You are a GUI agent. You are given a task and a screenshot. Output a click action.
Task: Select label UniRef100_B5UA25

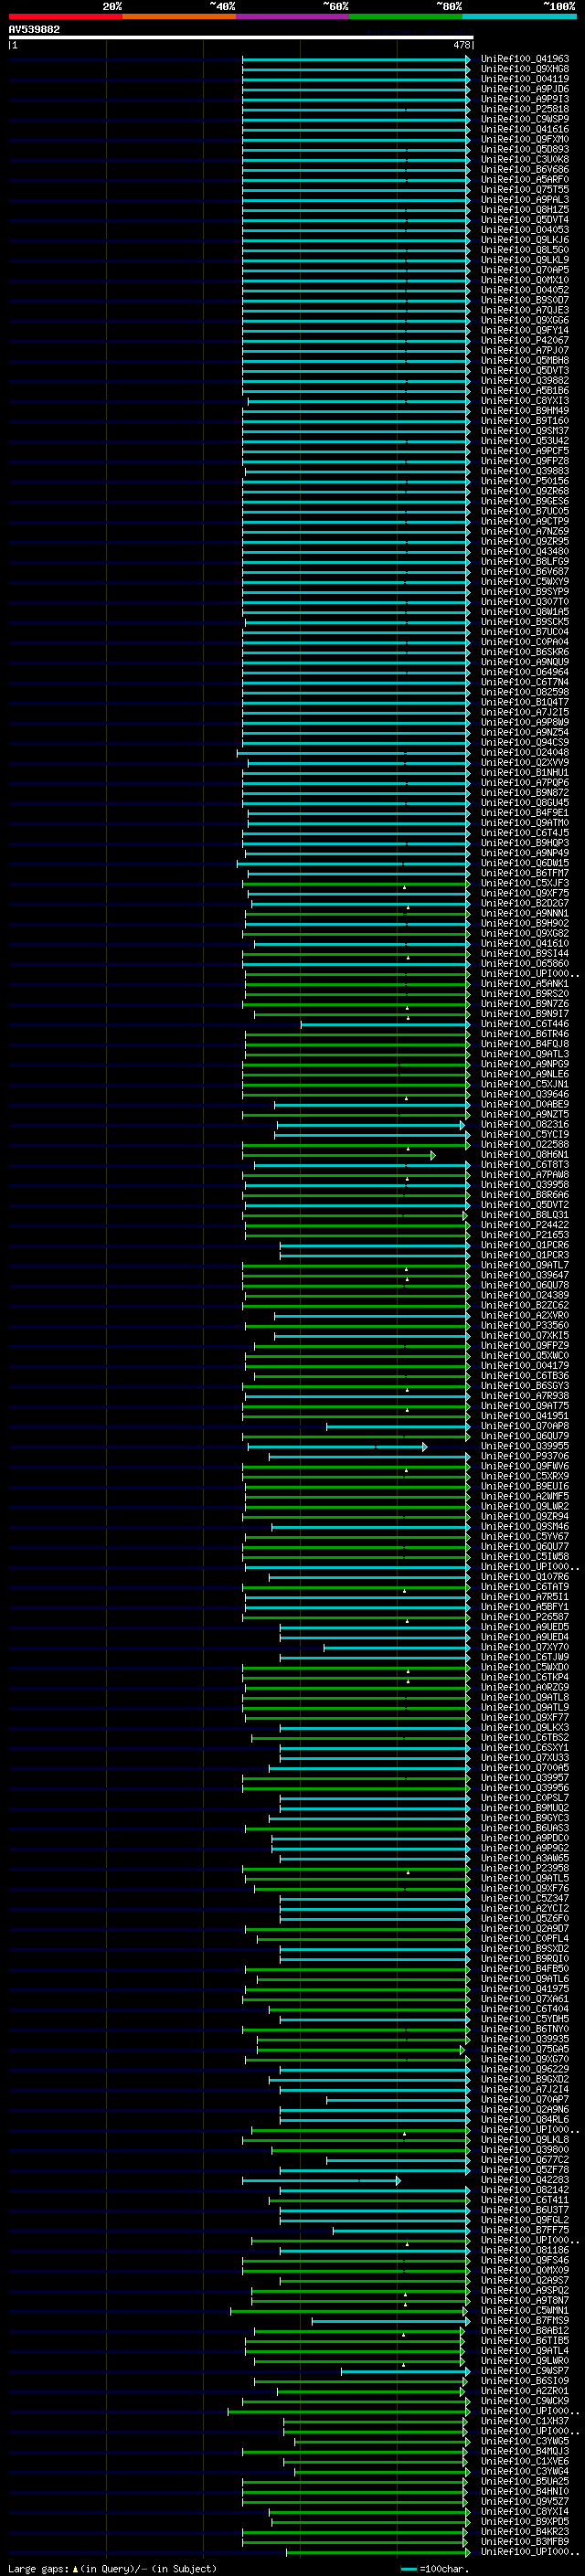click(x=525, y=2481)
